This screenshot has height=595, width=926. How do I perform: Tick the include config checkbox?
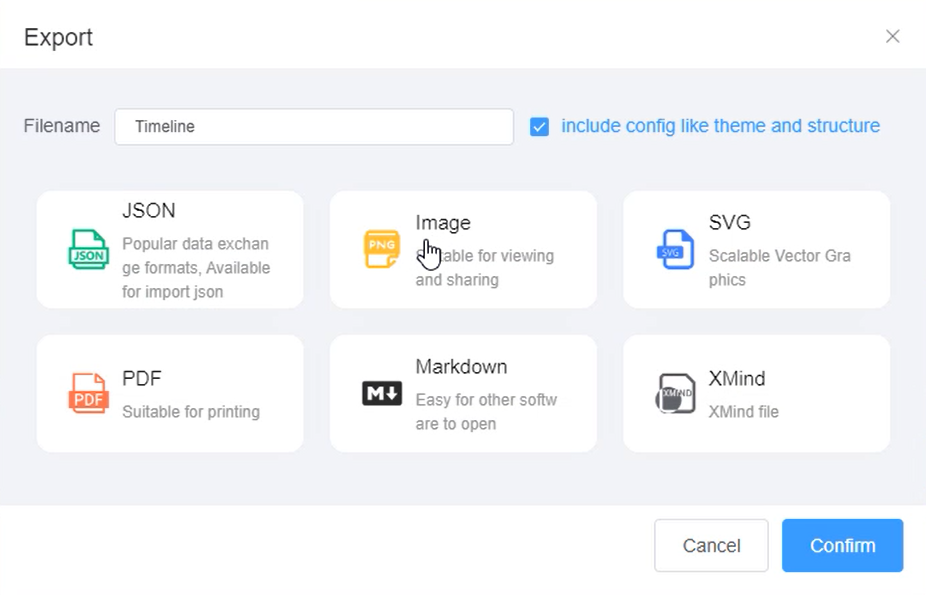[539, 127]
